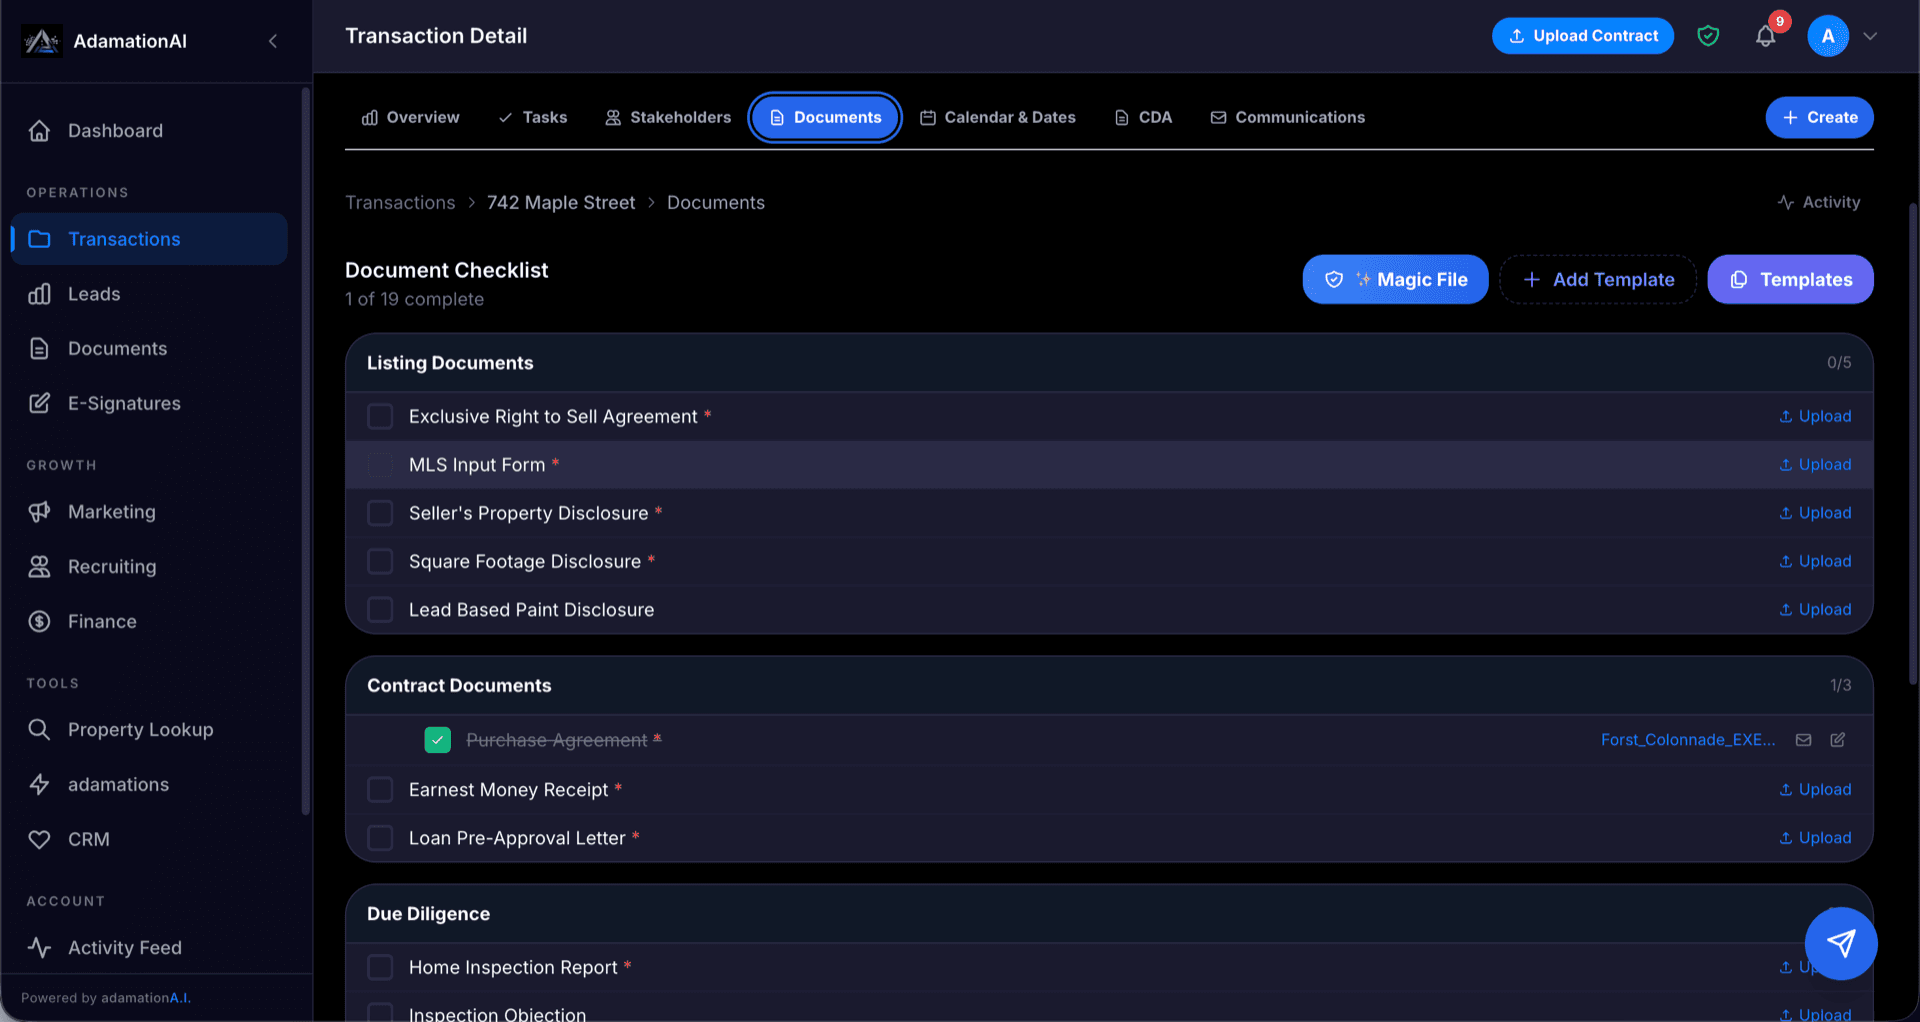Open E-Signatures in the sidebar
This screenshot has height=1022, width=1920.
(x=150, y=403)
